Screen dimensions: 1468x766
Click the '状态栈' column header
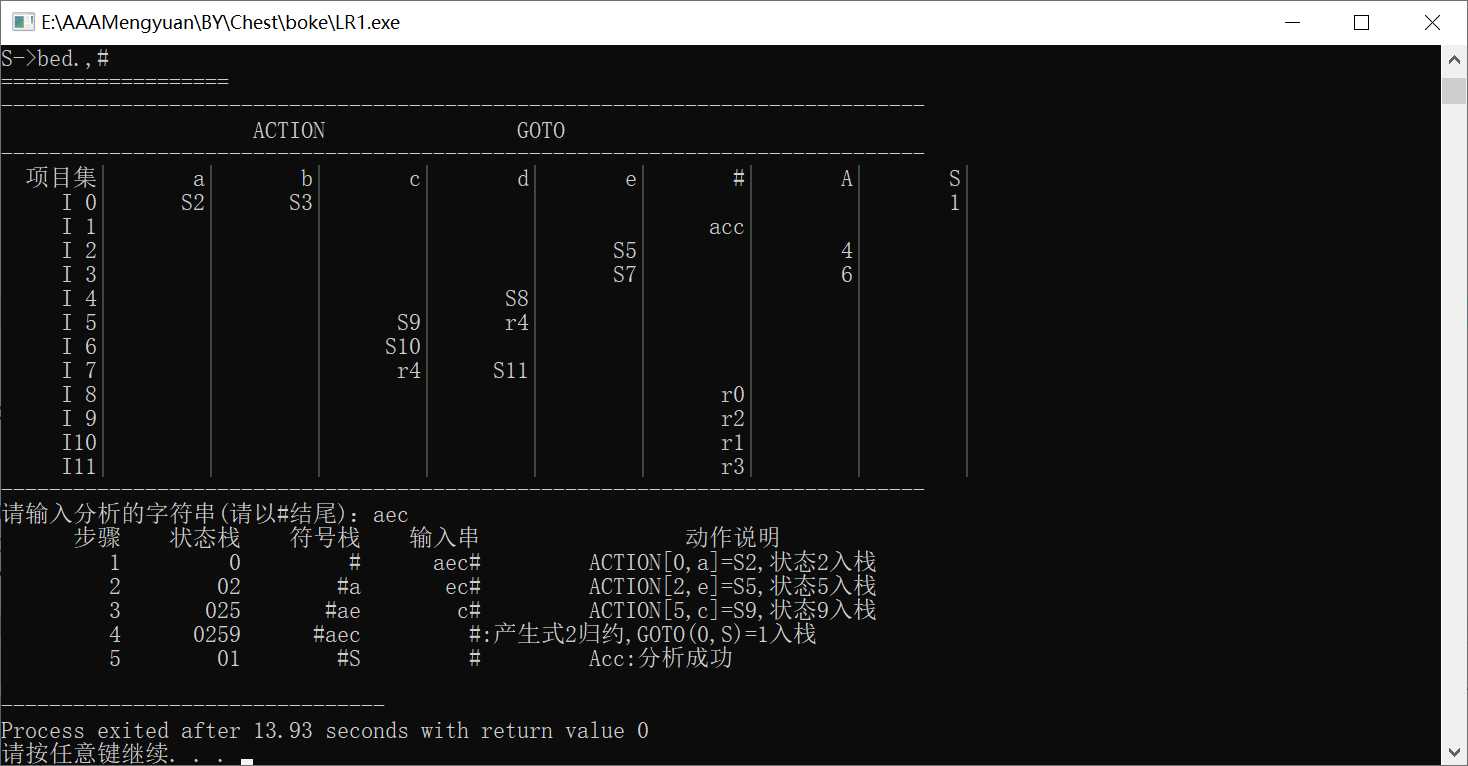205,539
